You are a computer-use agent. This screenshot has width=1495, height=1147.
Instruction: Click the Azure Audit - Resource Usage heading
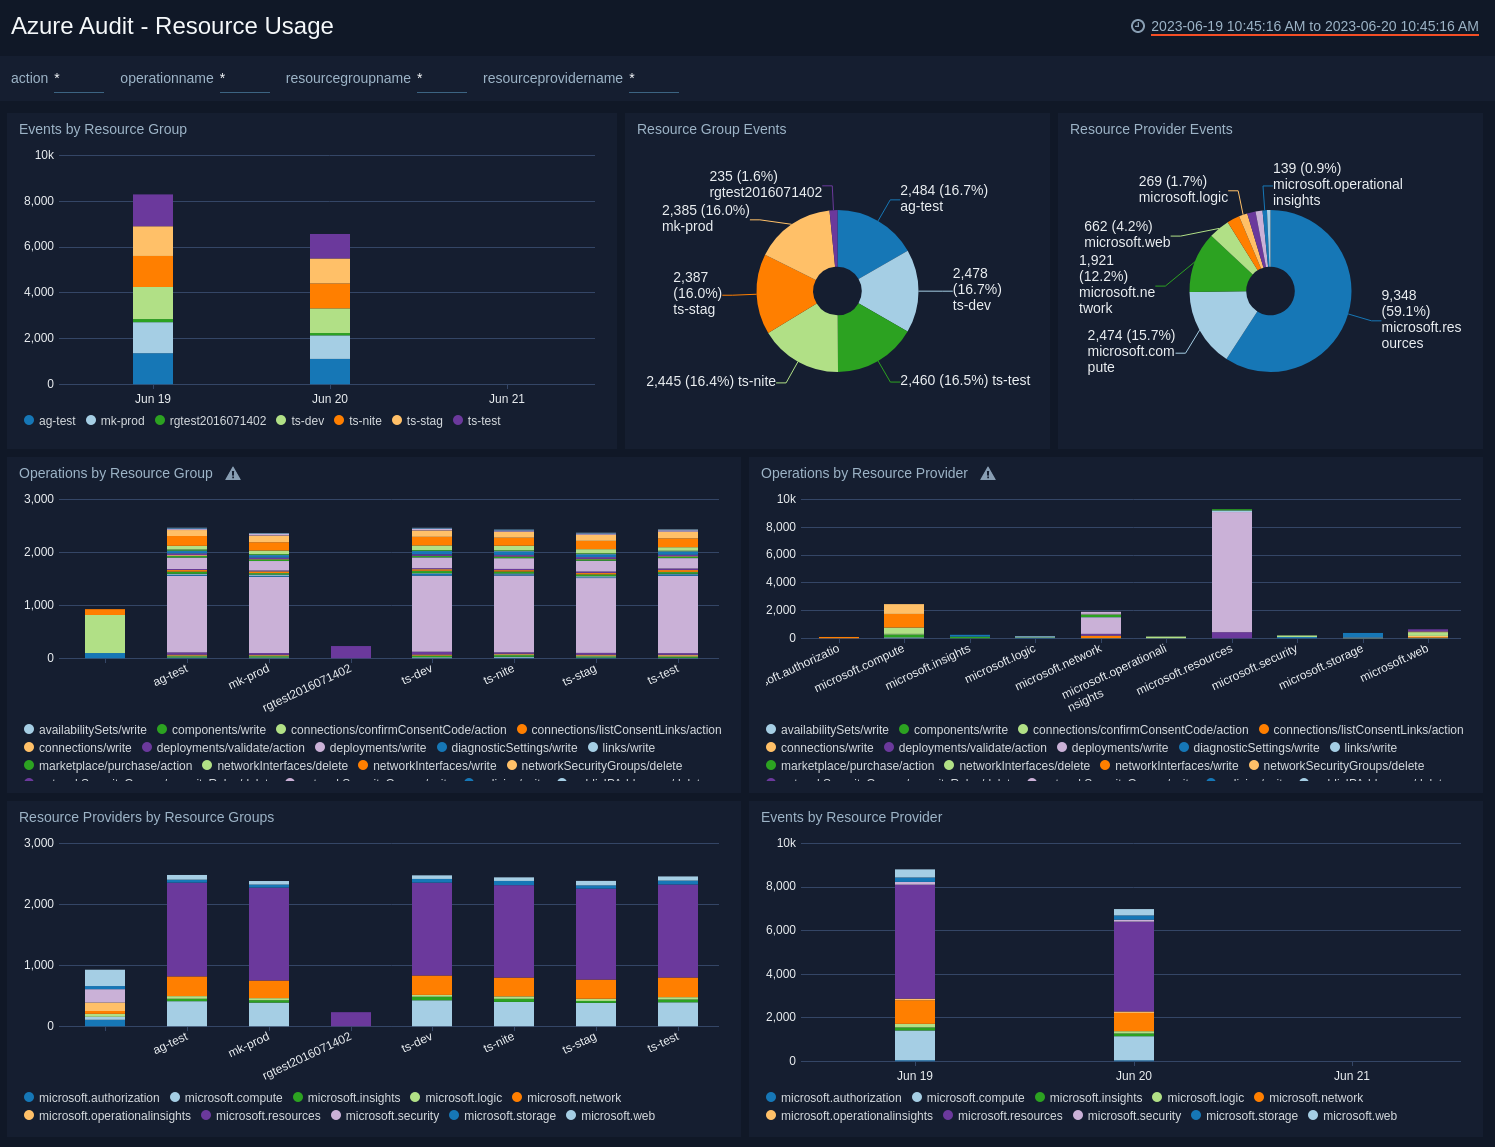172,27
